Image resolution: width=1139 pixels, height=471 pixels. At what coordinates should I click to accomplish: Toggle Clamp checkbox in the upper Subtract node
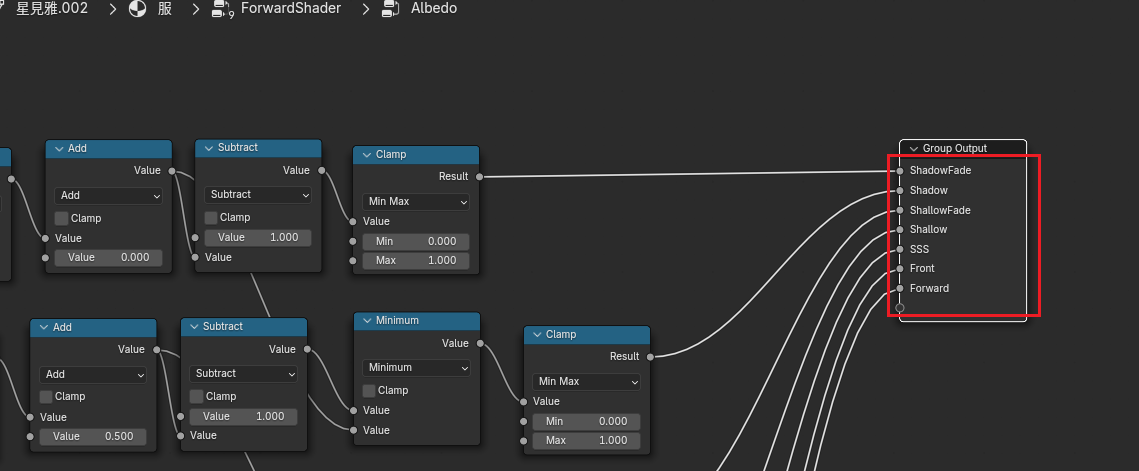pos(211,217)
